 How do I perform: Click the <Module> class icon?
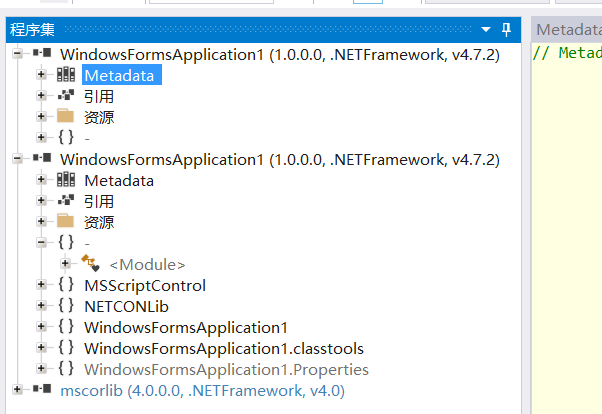tap(90, 264)
